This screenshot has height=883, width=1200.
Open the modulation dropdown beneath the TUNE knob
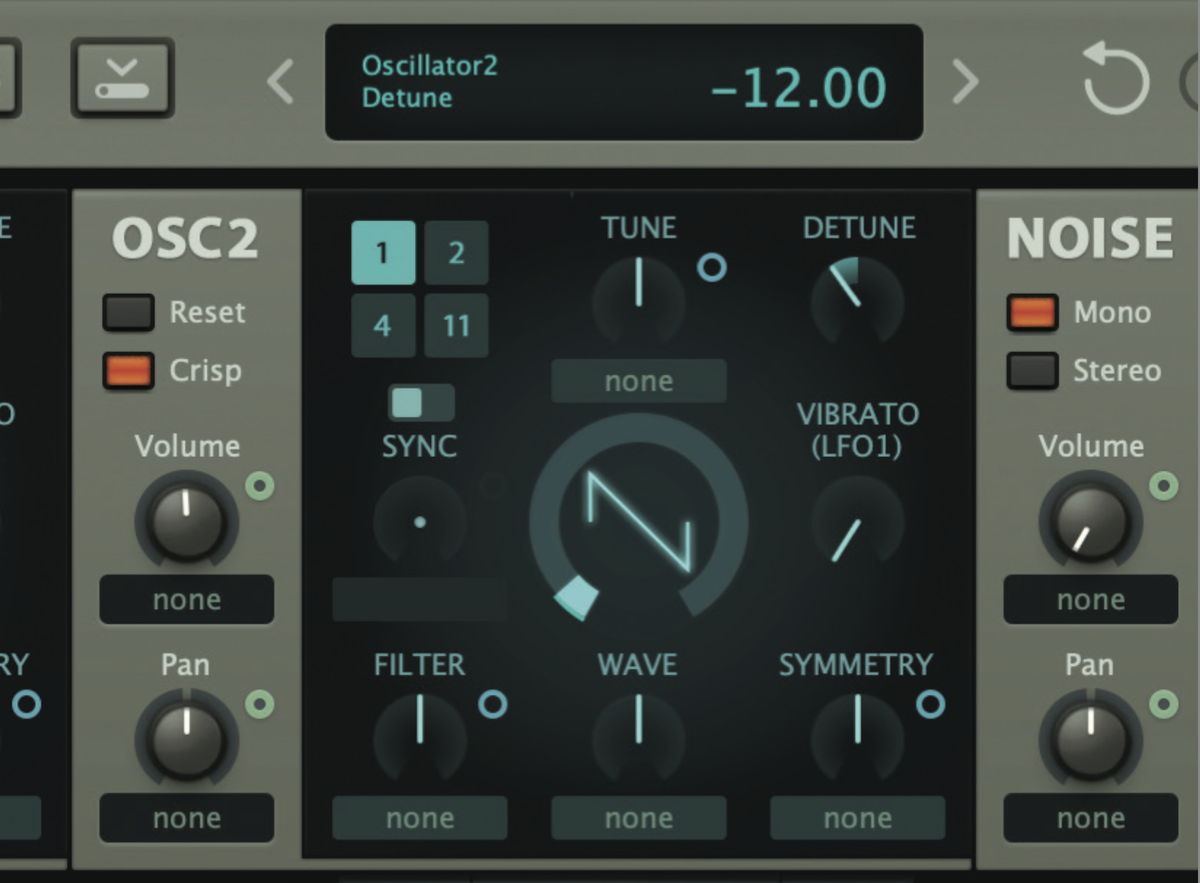pos(638,381)
